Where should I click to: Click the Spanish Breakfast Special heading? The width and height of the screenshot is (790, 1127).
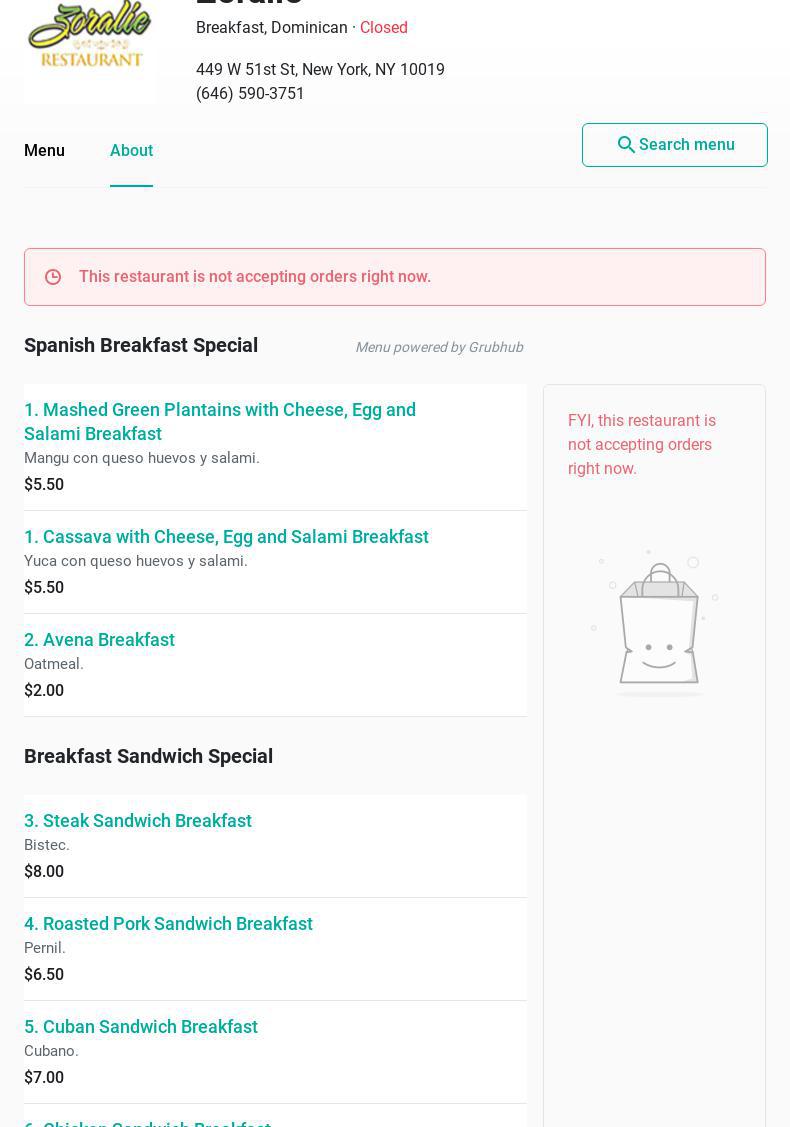141,345
